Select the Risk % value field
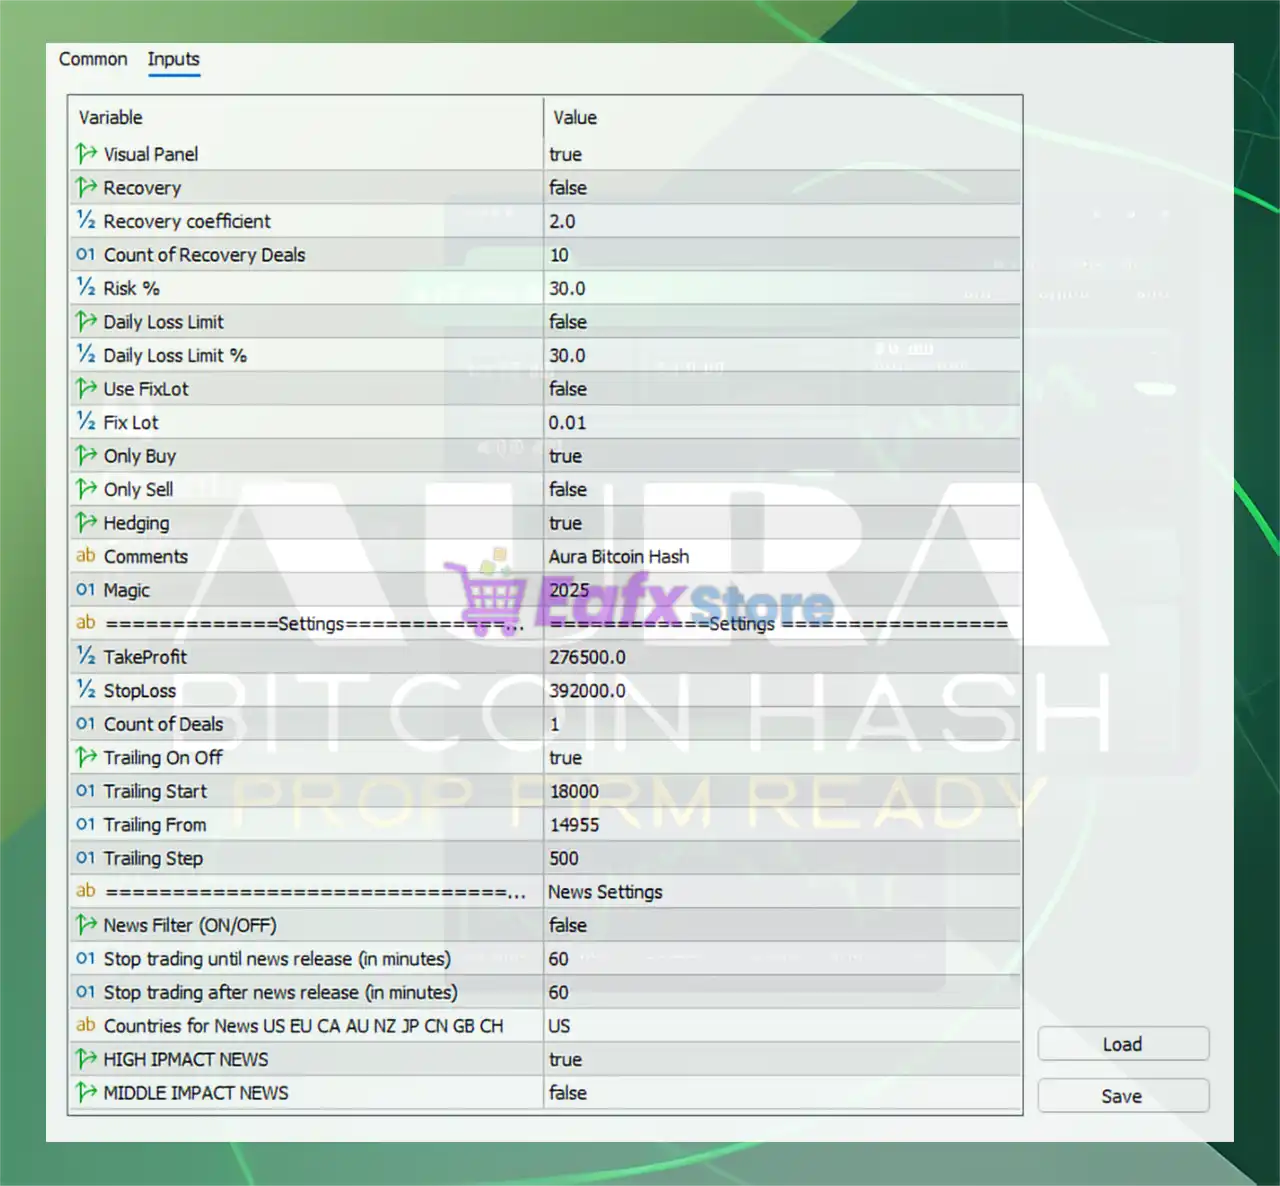1280x1186 pixels. point(780,288)
